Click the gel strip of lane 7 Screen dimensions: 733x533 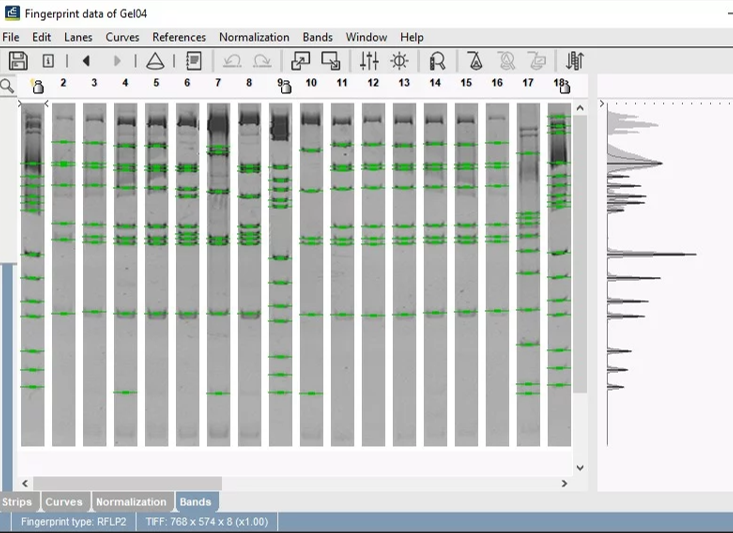coord(218,274)
